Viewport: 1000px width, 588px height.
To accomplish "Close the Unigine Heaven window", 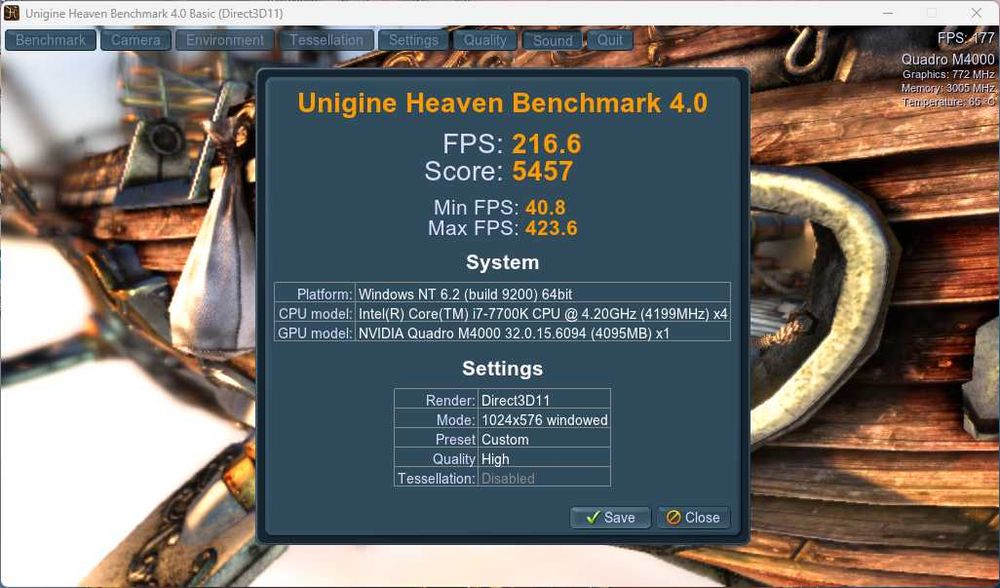I will click(x=976, y=13).
